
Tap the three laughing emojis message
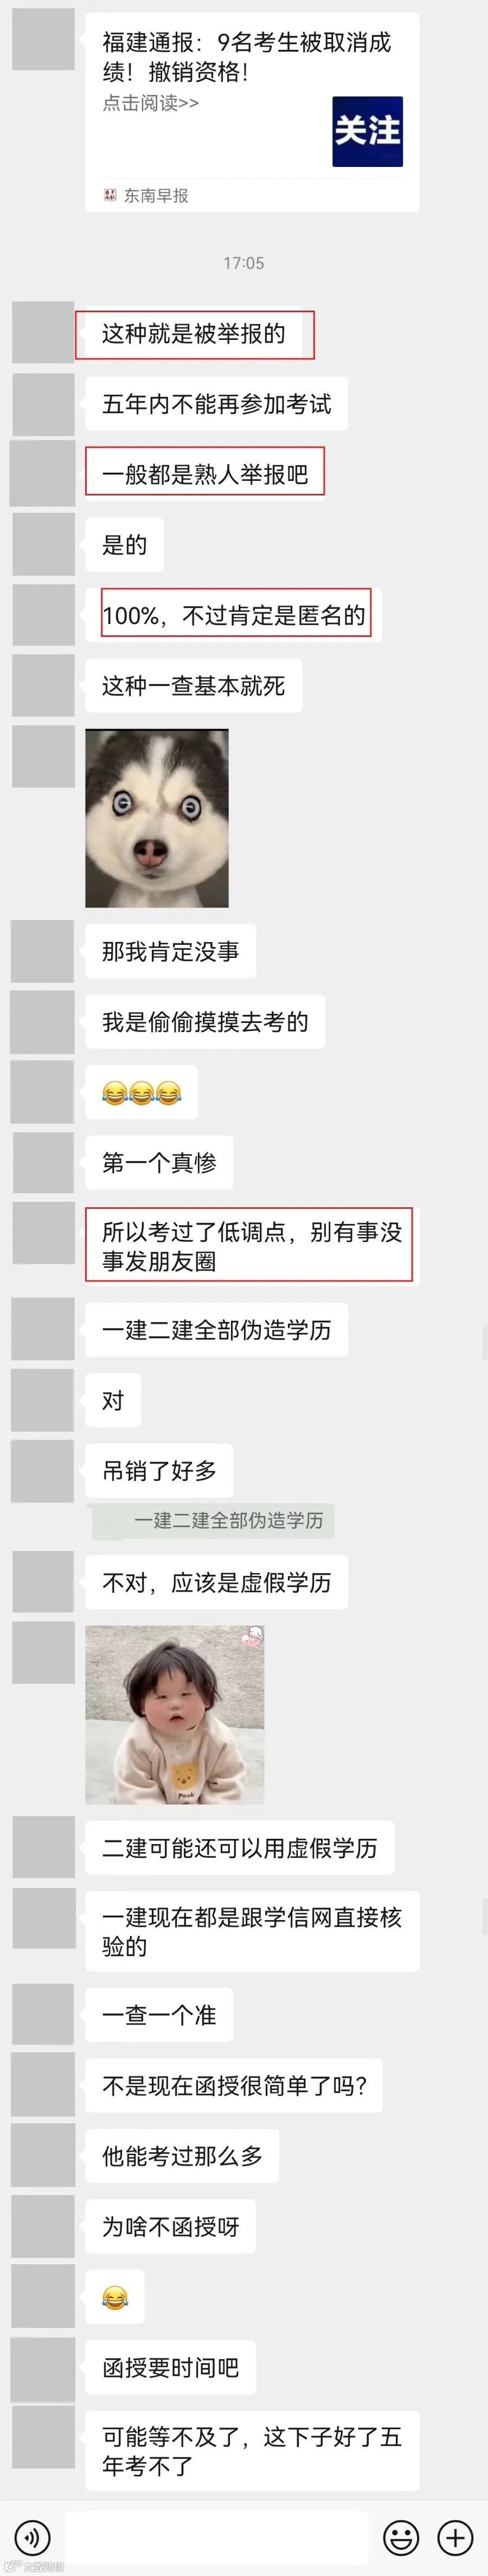(141, 1092)
